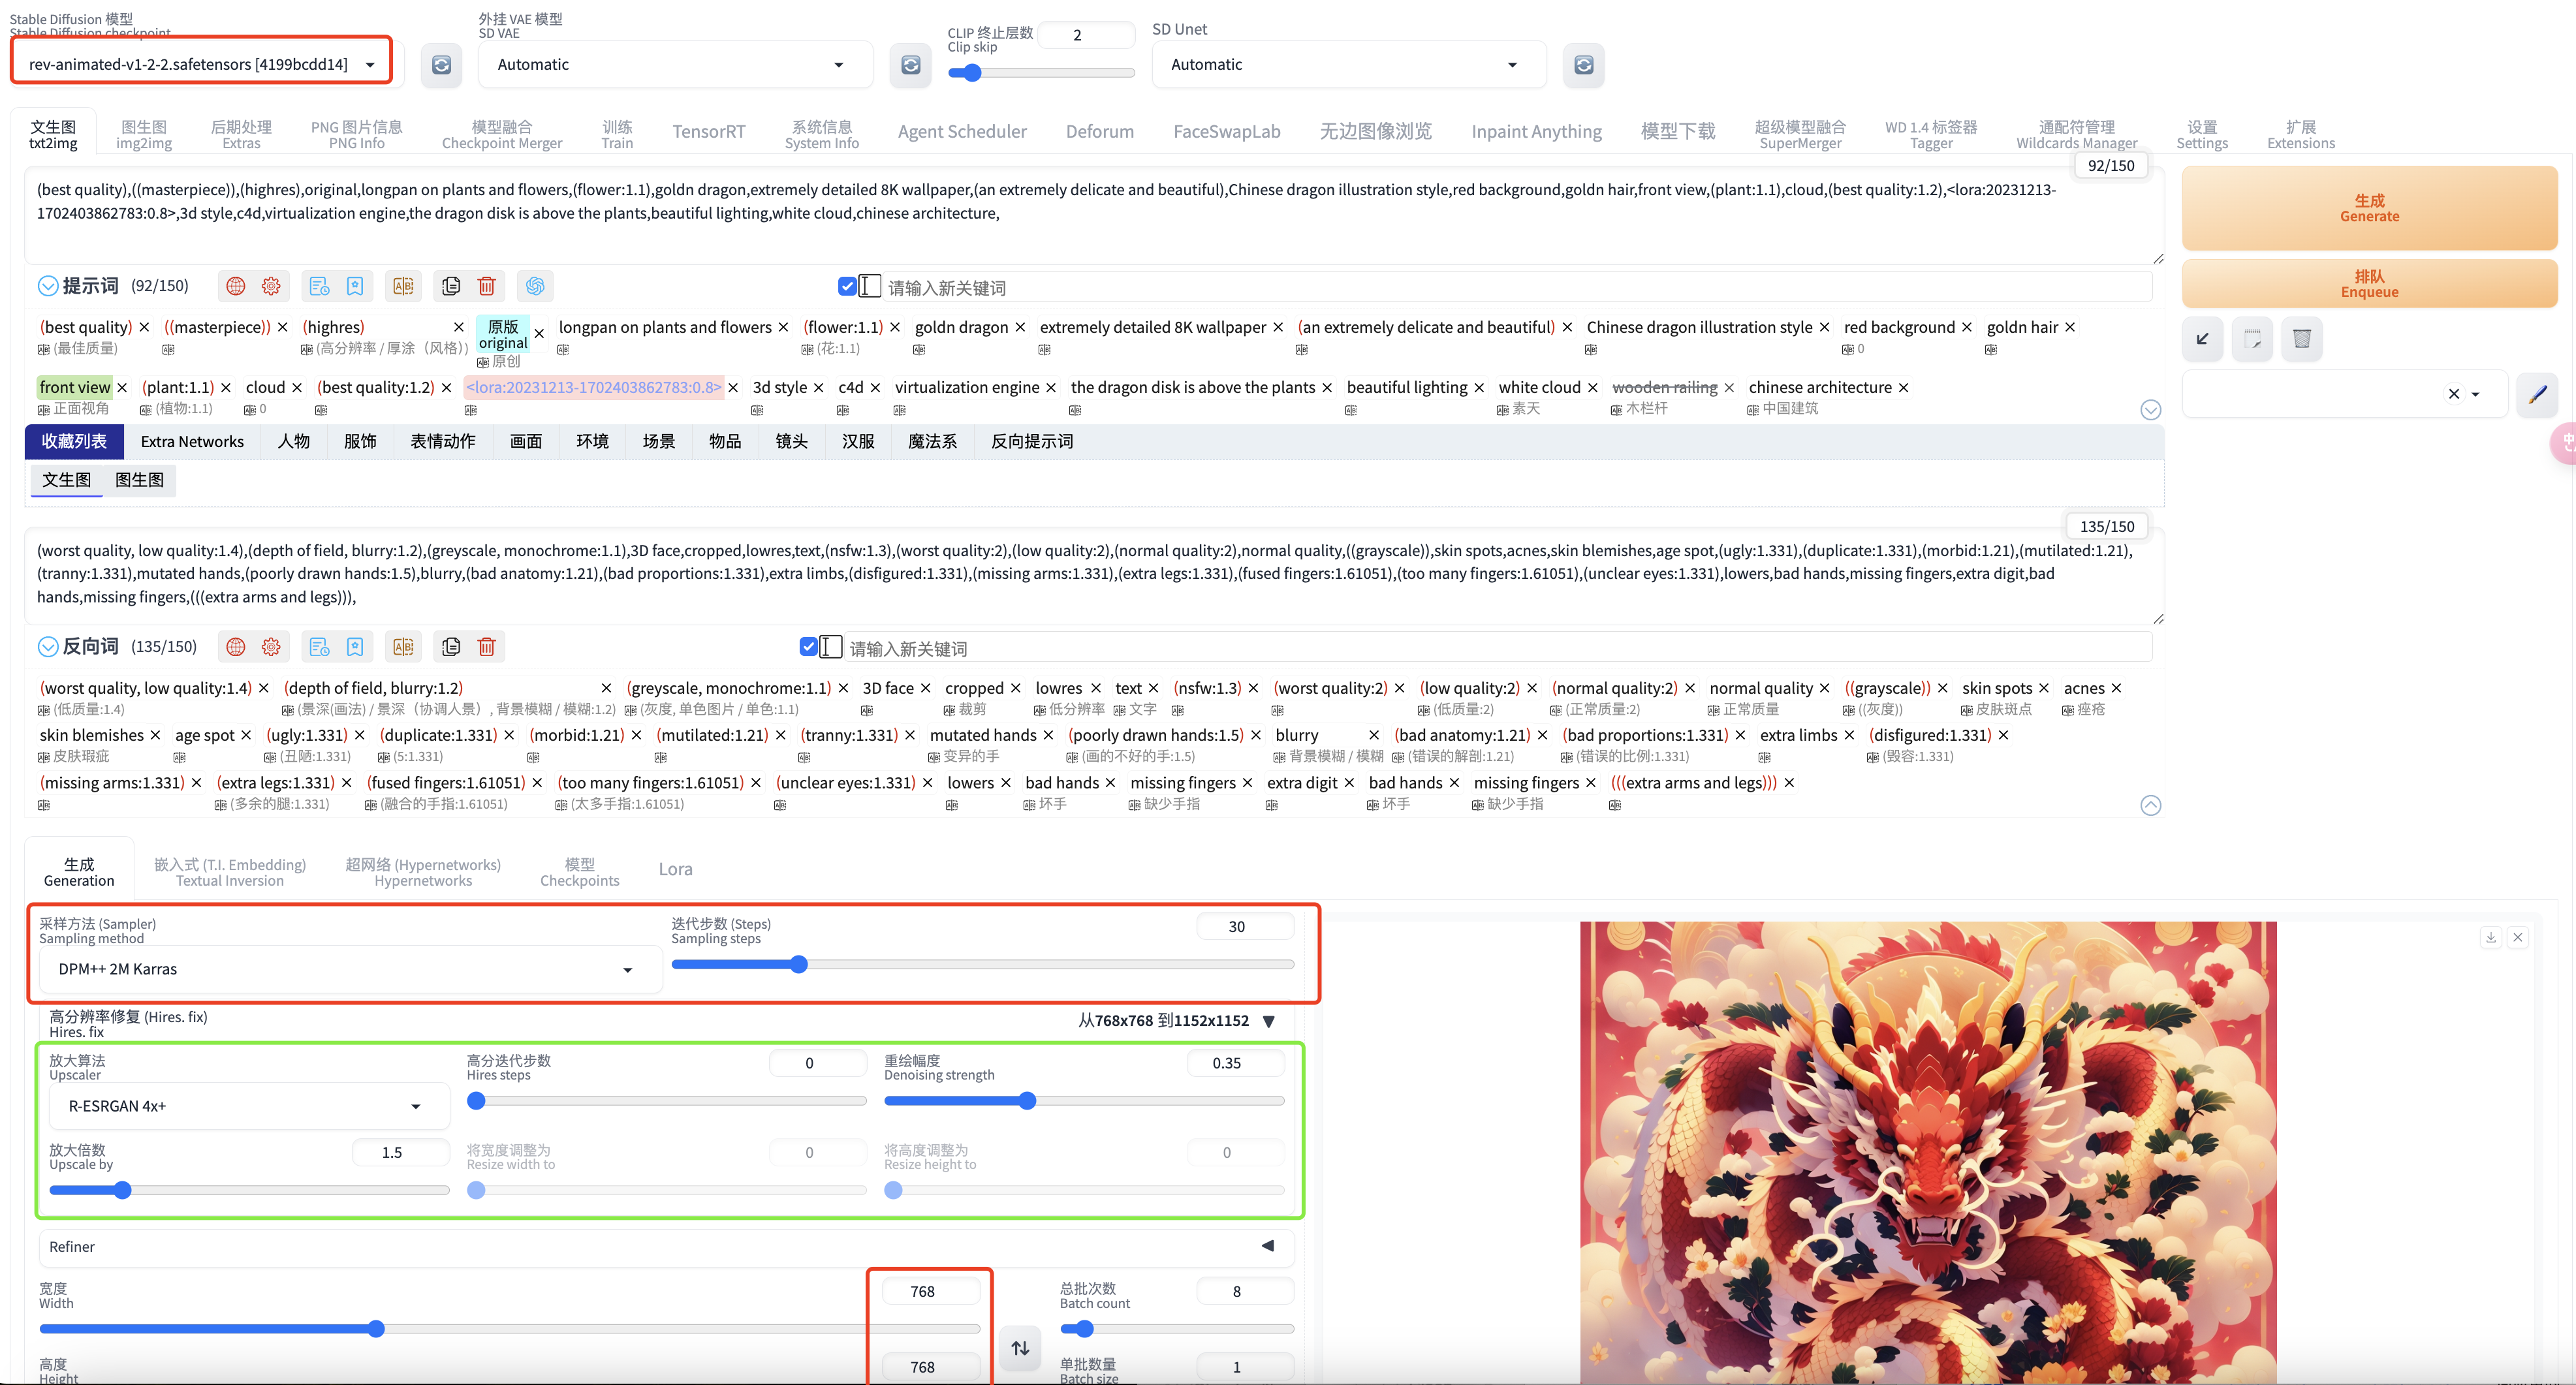Close the generated image preview
The height and width of the screenshot is (1385, 2576).
(x=2518, y=937)
